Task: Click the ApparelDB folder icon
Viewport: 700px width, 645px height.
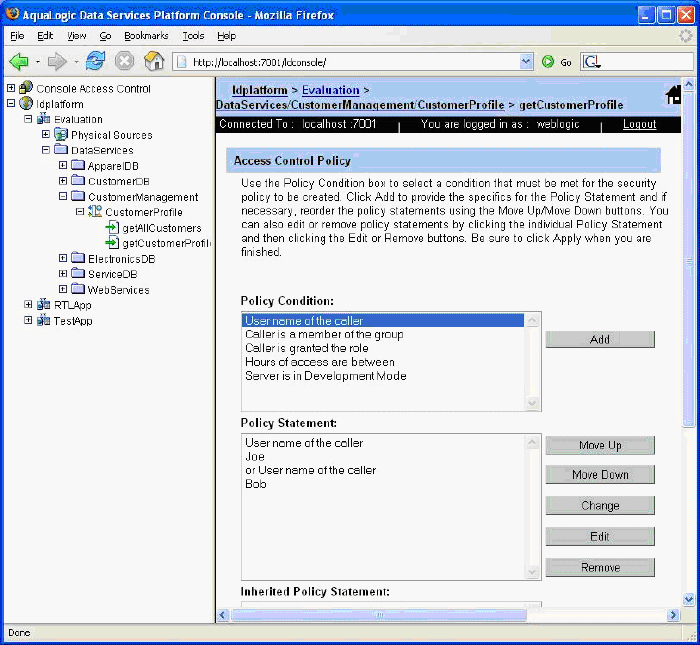Action: pos(78,165)
